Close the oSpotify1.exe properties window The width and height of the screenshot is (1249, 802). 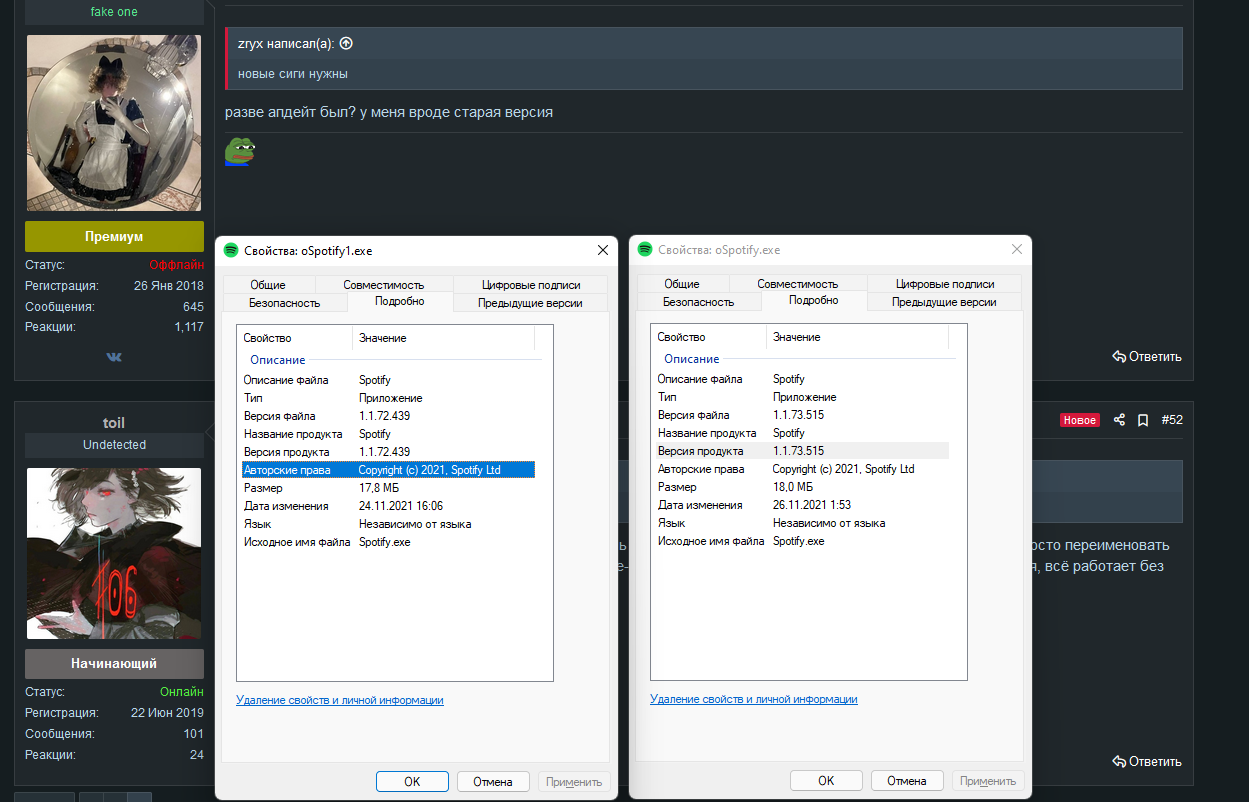603,250
